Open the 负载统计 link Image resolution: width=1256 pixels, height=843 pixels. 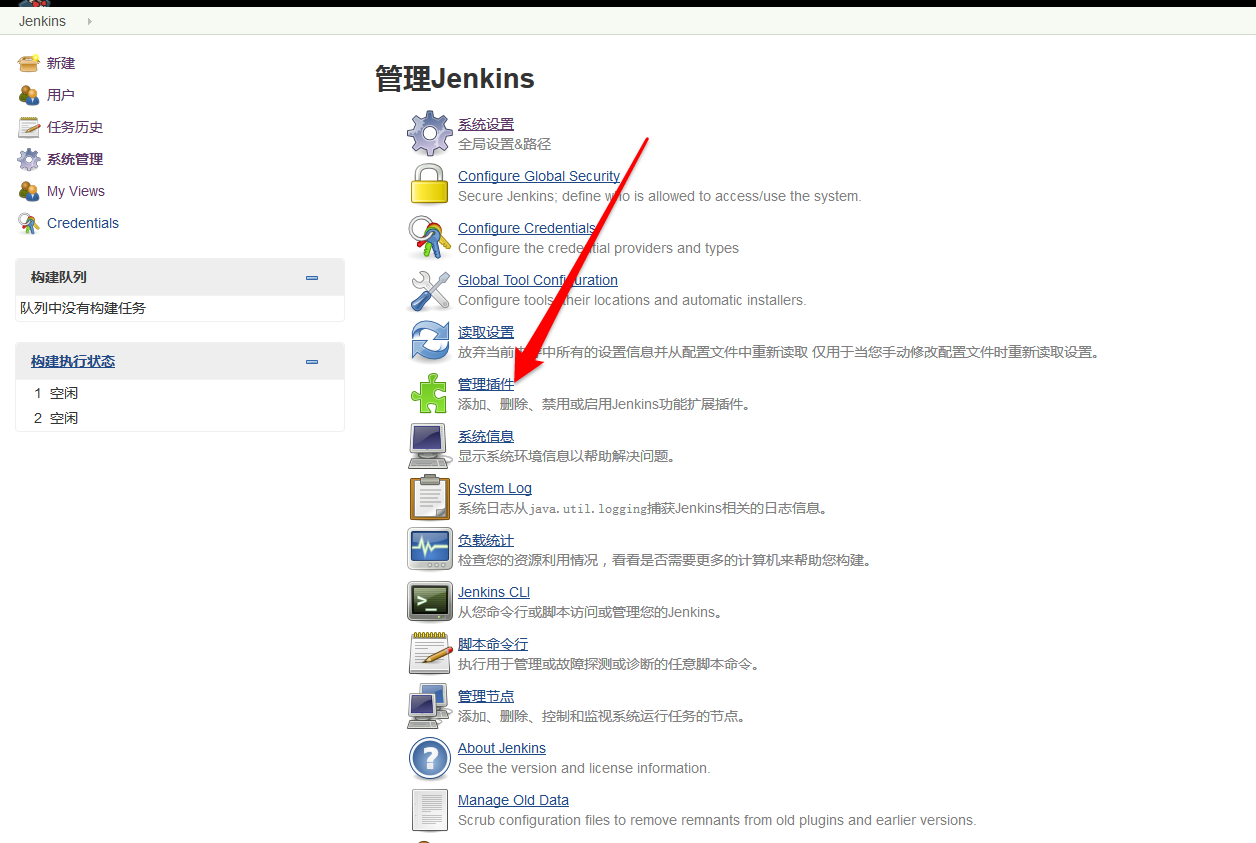[x=486, y=540]
